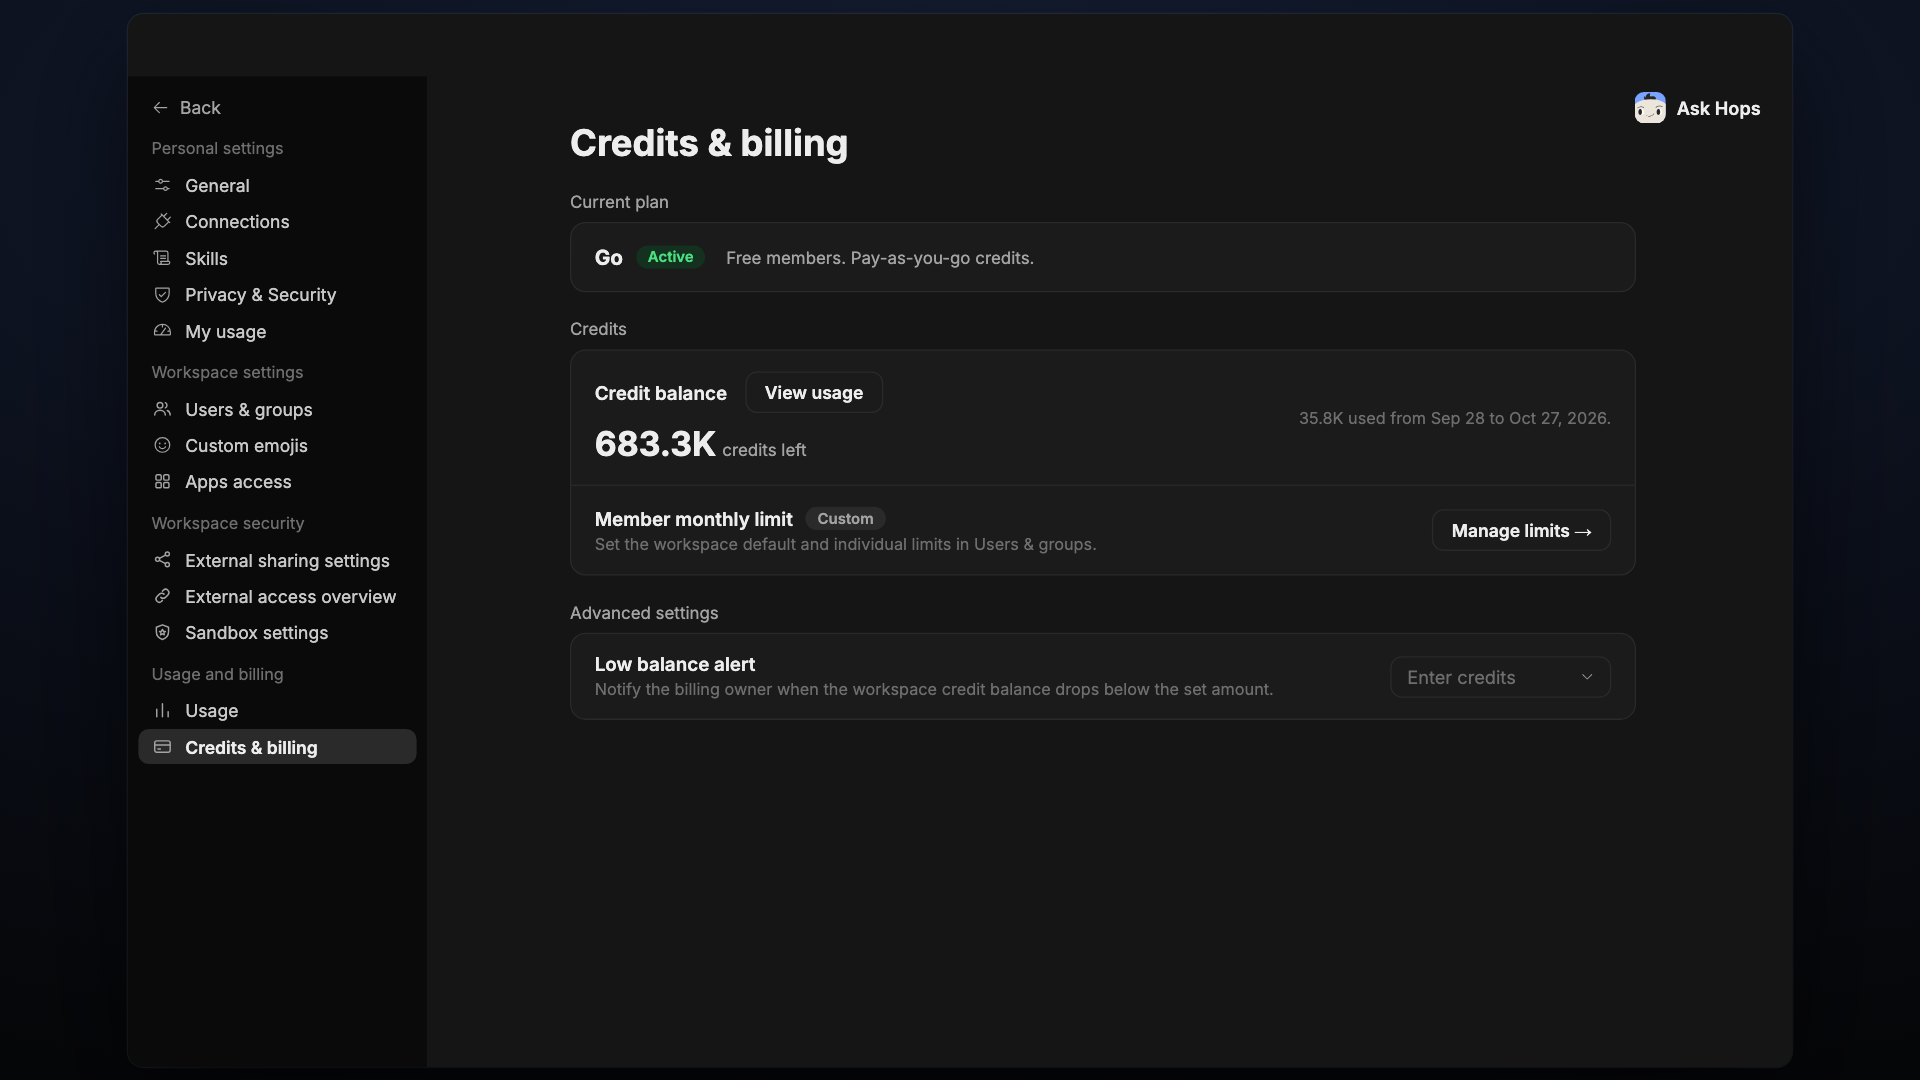Open the Usage page
This screenshot has height=1080, width=1920.
point(277,710)
